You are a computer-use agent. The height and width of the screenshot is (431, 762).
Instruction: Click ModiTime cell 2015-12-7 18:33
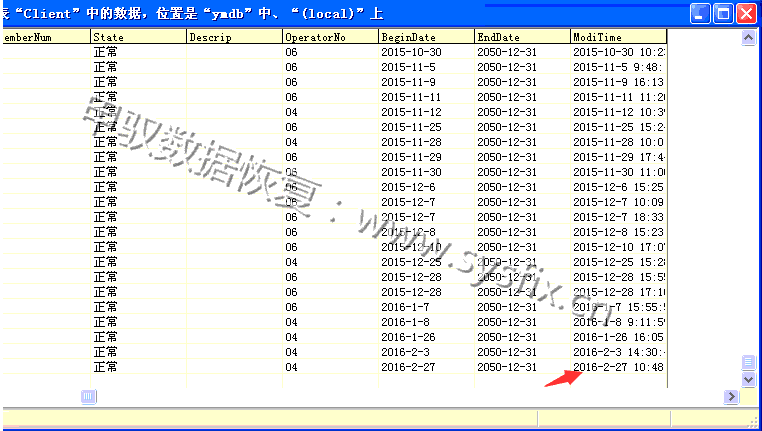[618, 217]
